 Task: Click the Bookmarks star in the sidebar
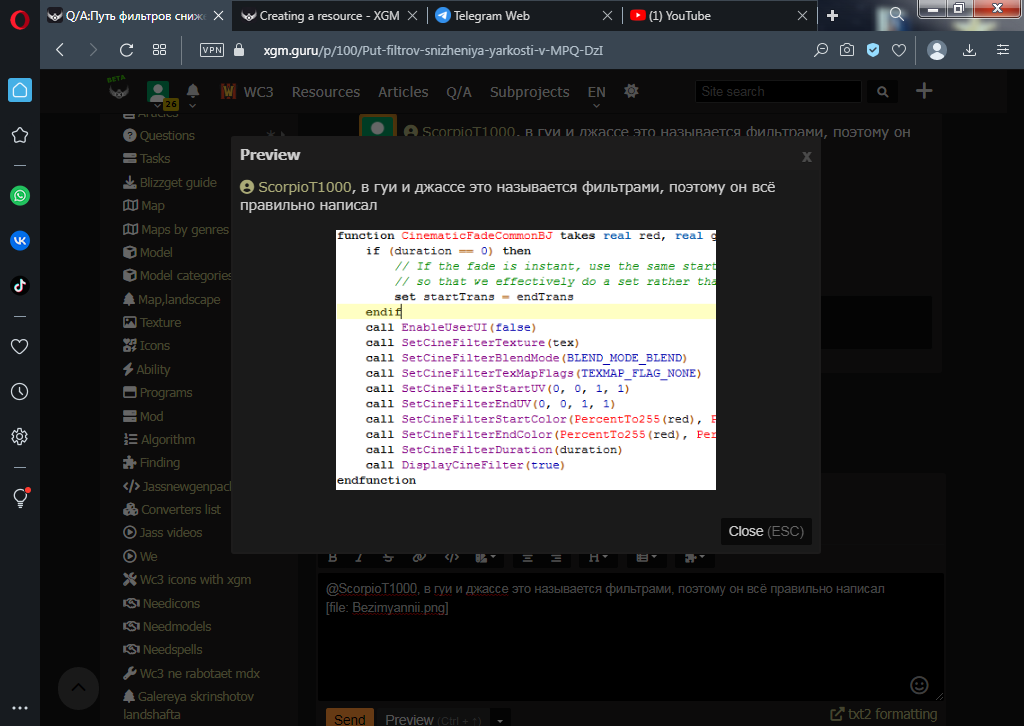tap(20, 135)
